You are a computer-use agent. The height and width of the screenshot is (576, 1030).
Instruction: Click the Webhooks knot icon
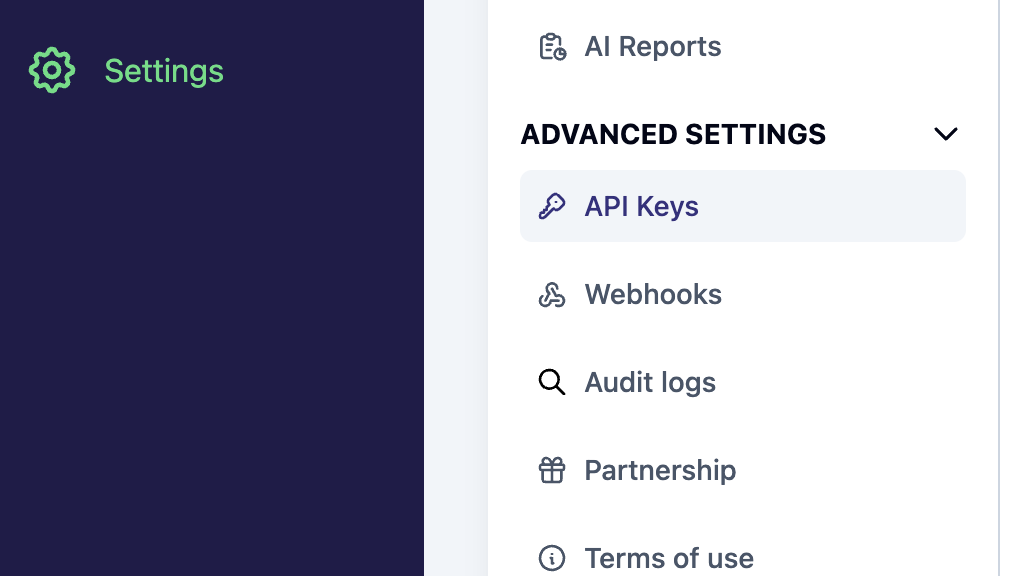(552, 295)
